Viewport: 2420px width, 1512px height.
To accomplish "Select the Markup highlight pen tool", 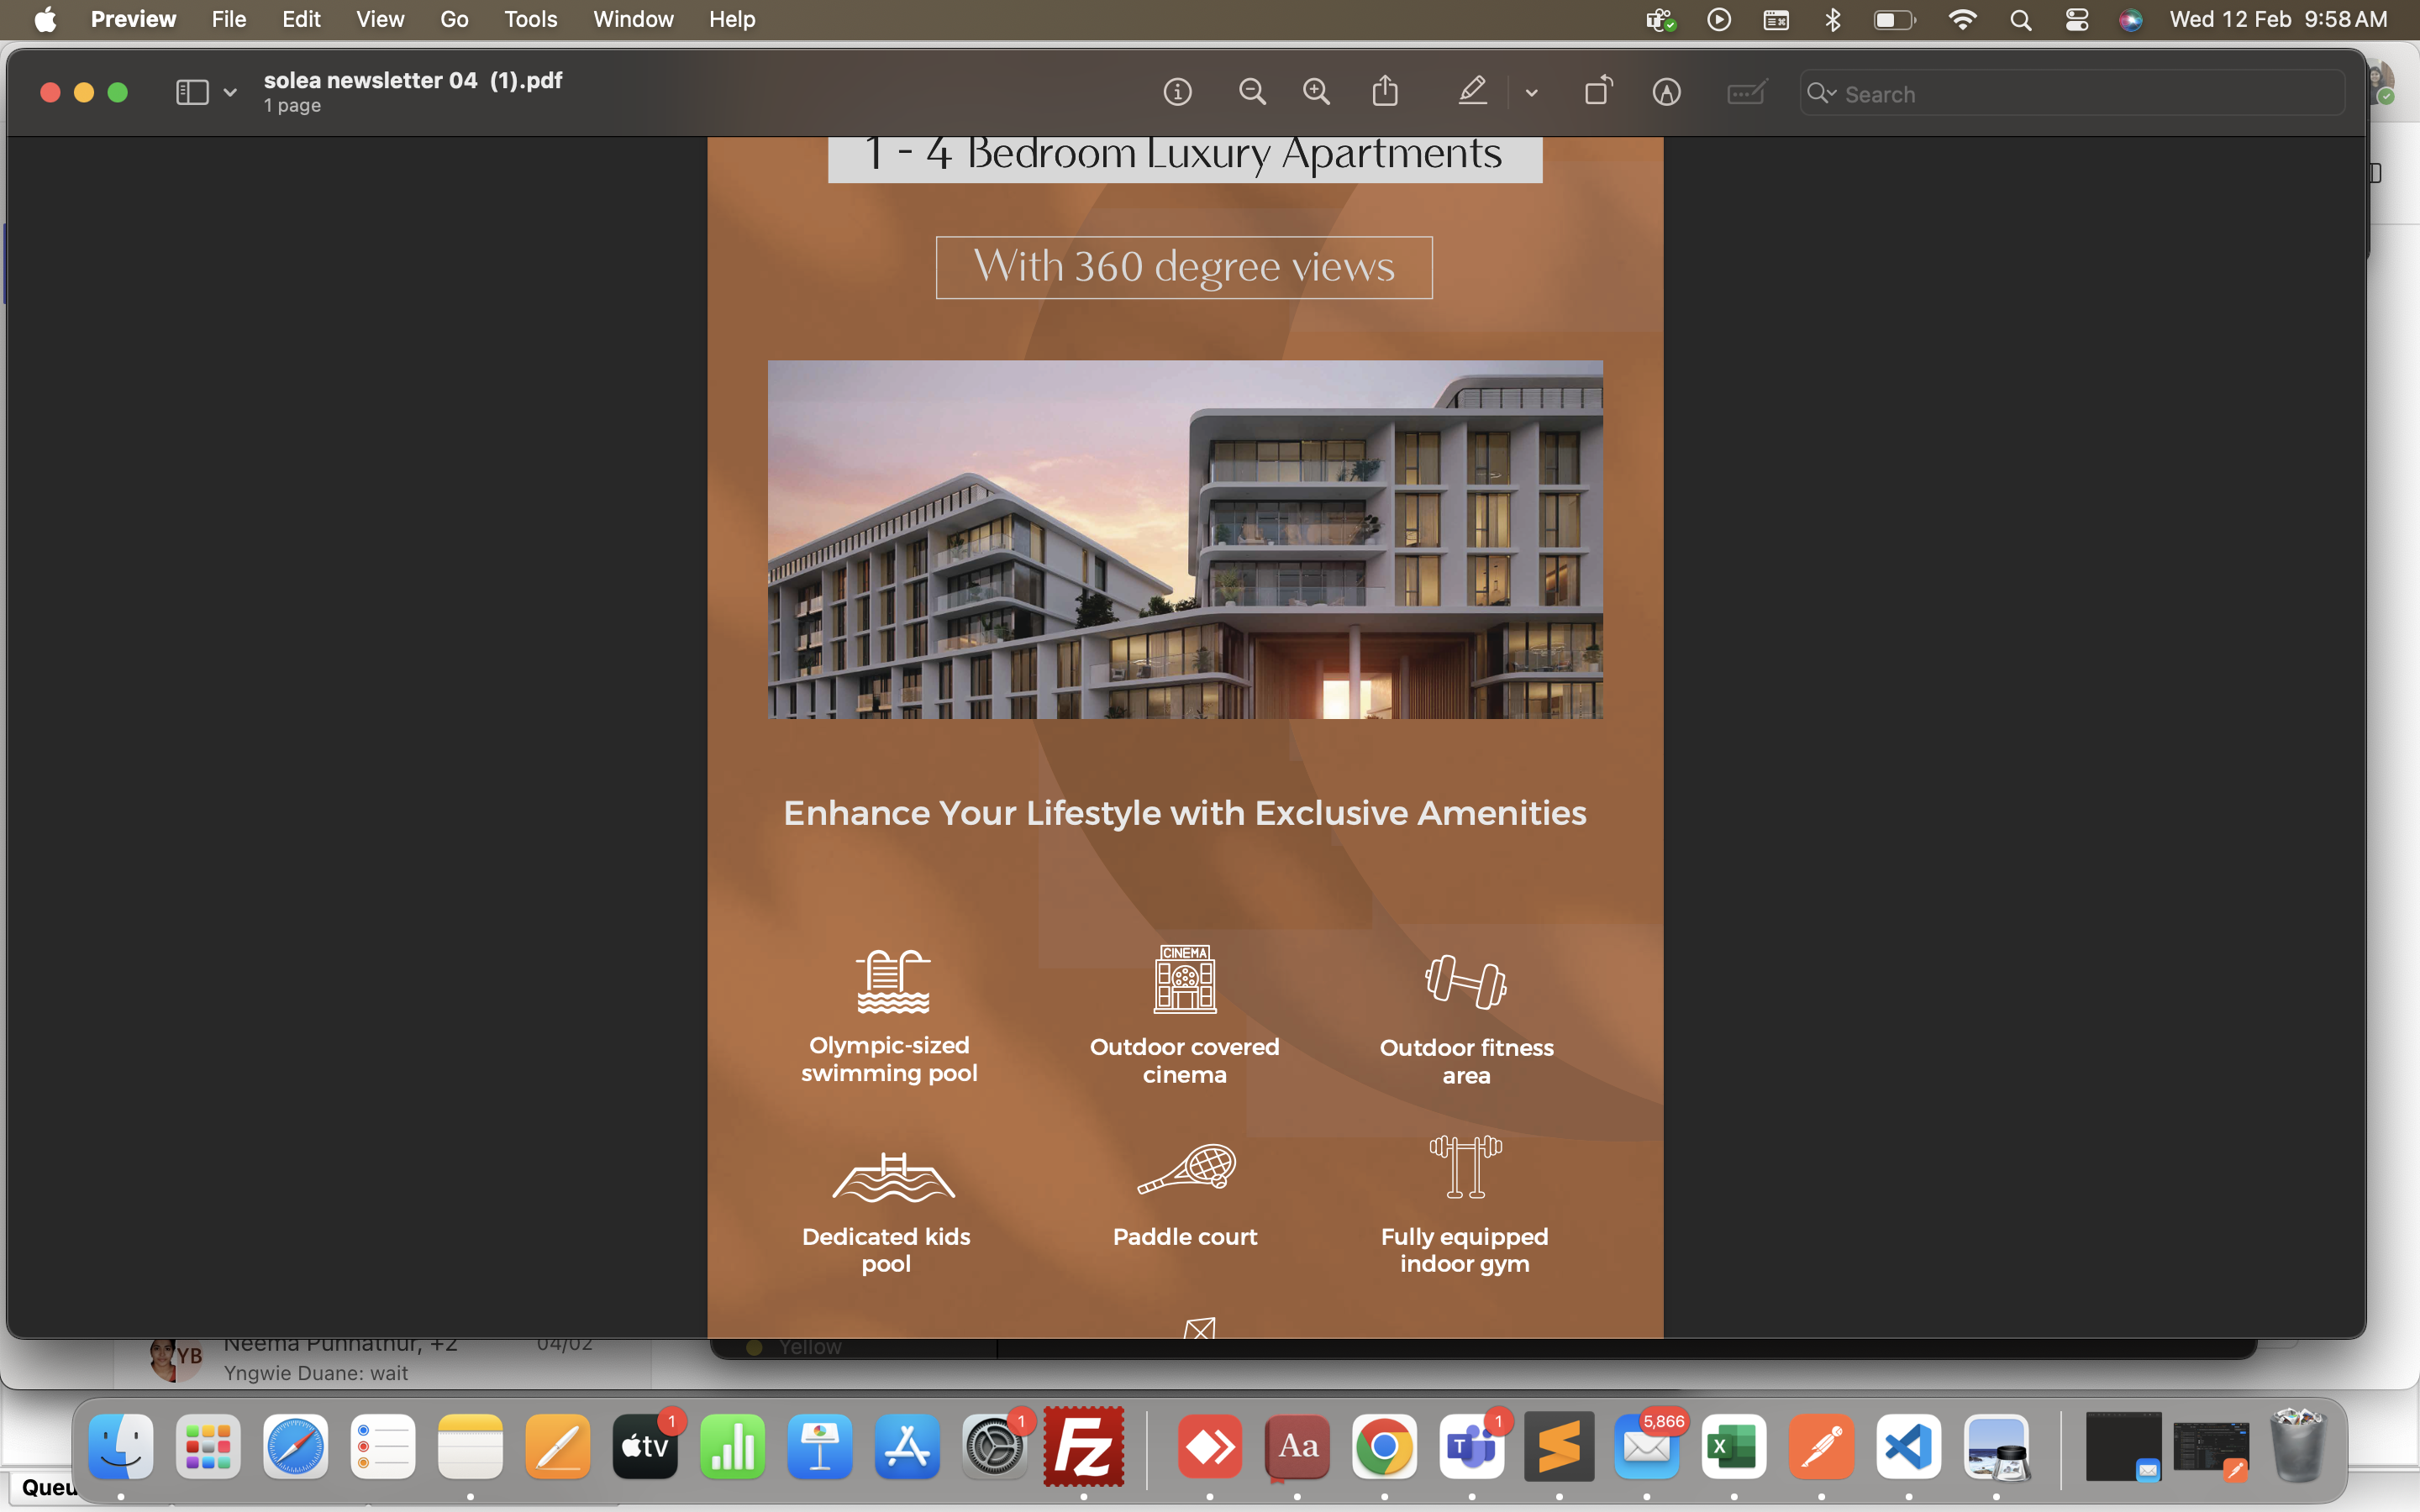I will [x=1472, y=92].
